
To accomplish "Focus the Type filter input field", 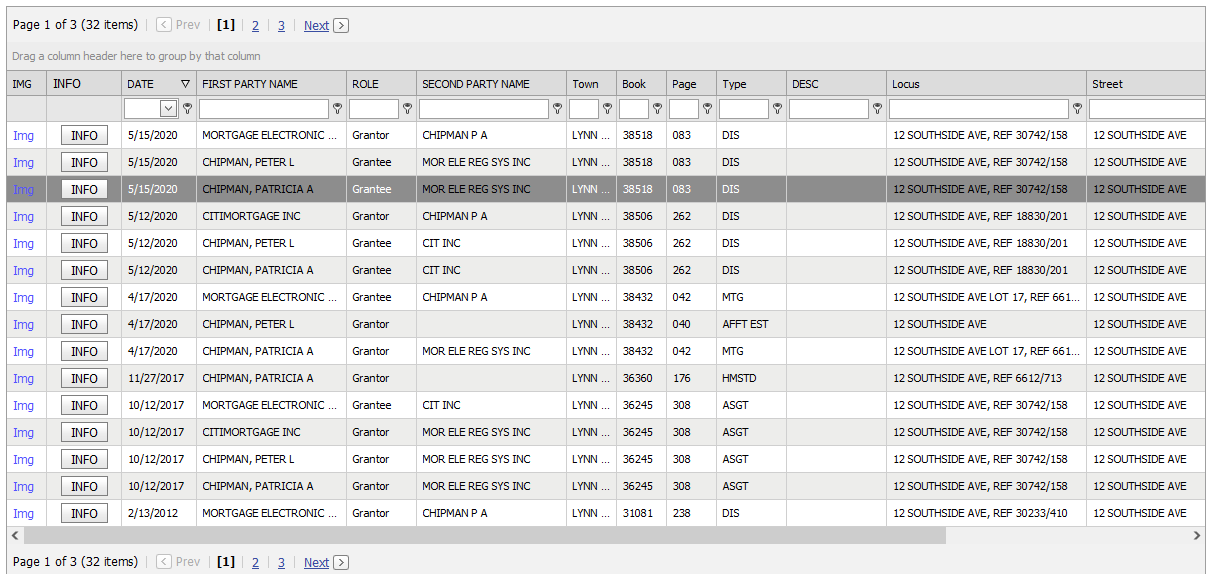I will [744, 109].
